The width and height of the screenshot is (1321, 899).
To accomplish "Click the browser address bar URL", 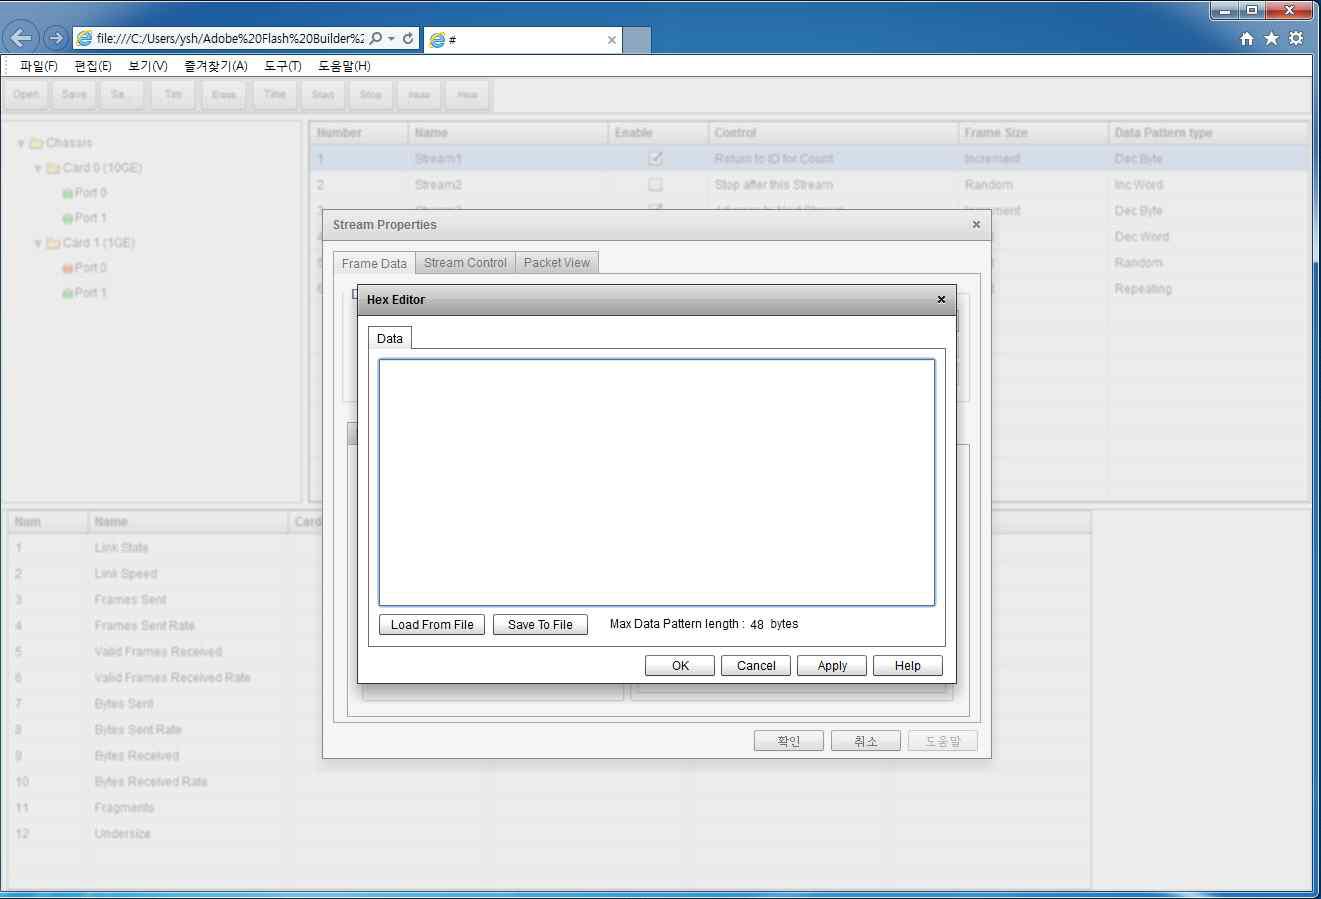I will [230, 38].
